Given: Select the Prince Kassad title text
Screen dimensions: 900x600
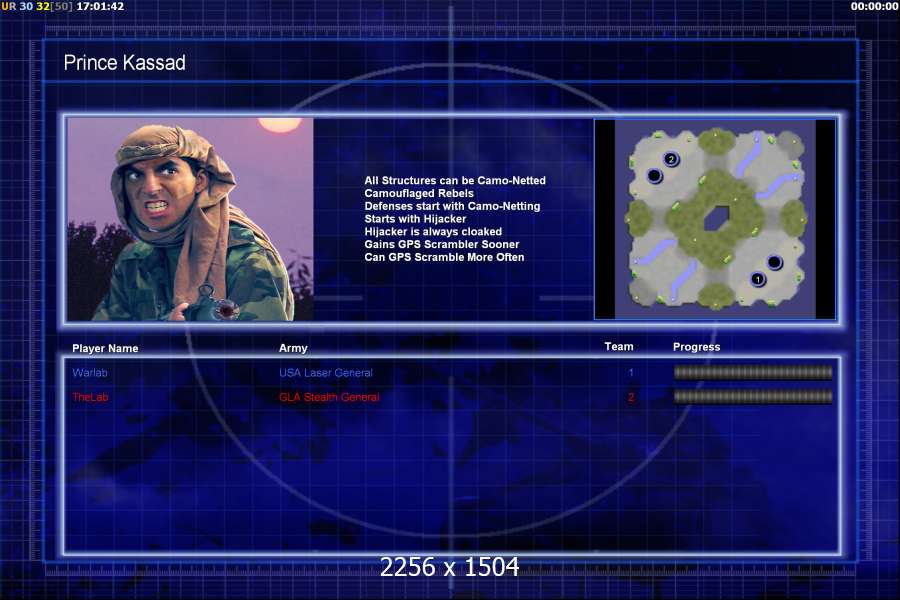Looking at the screenshot, I should (x=124, y=63).
